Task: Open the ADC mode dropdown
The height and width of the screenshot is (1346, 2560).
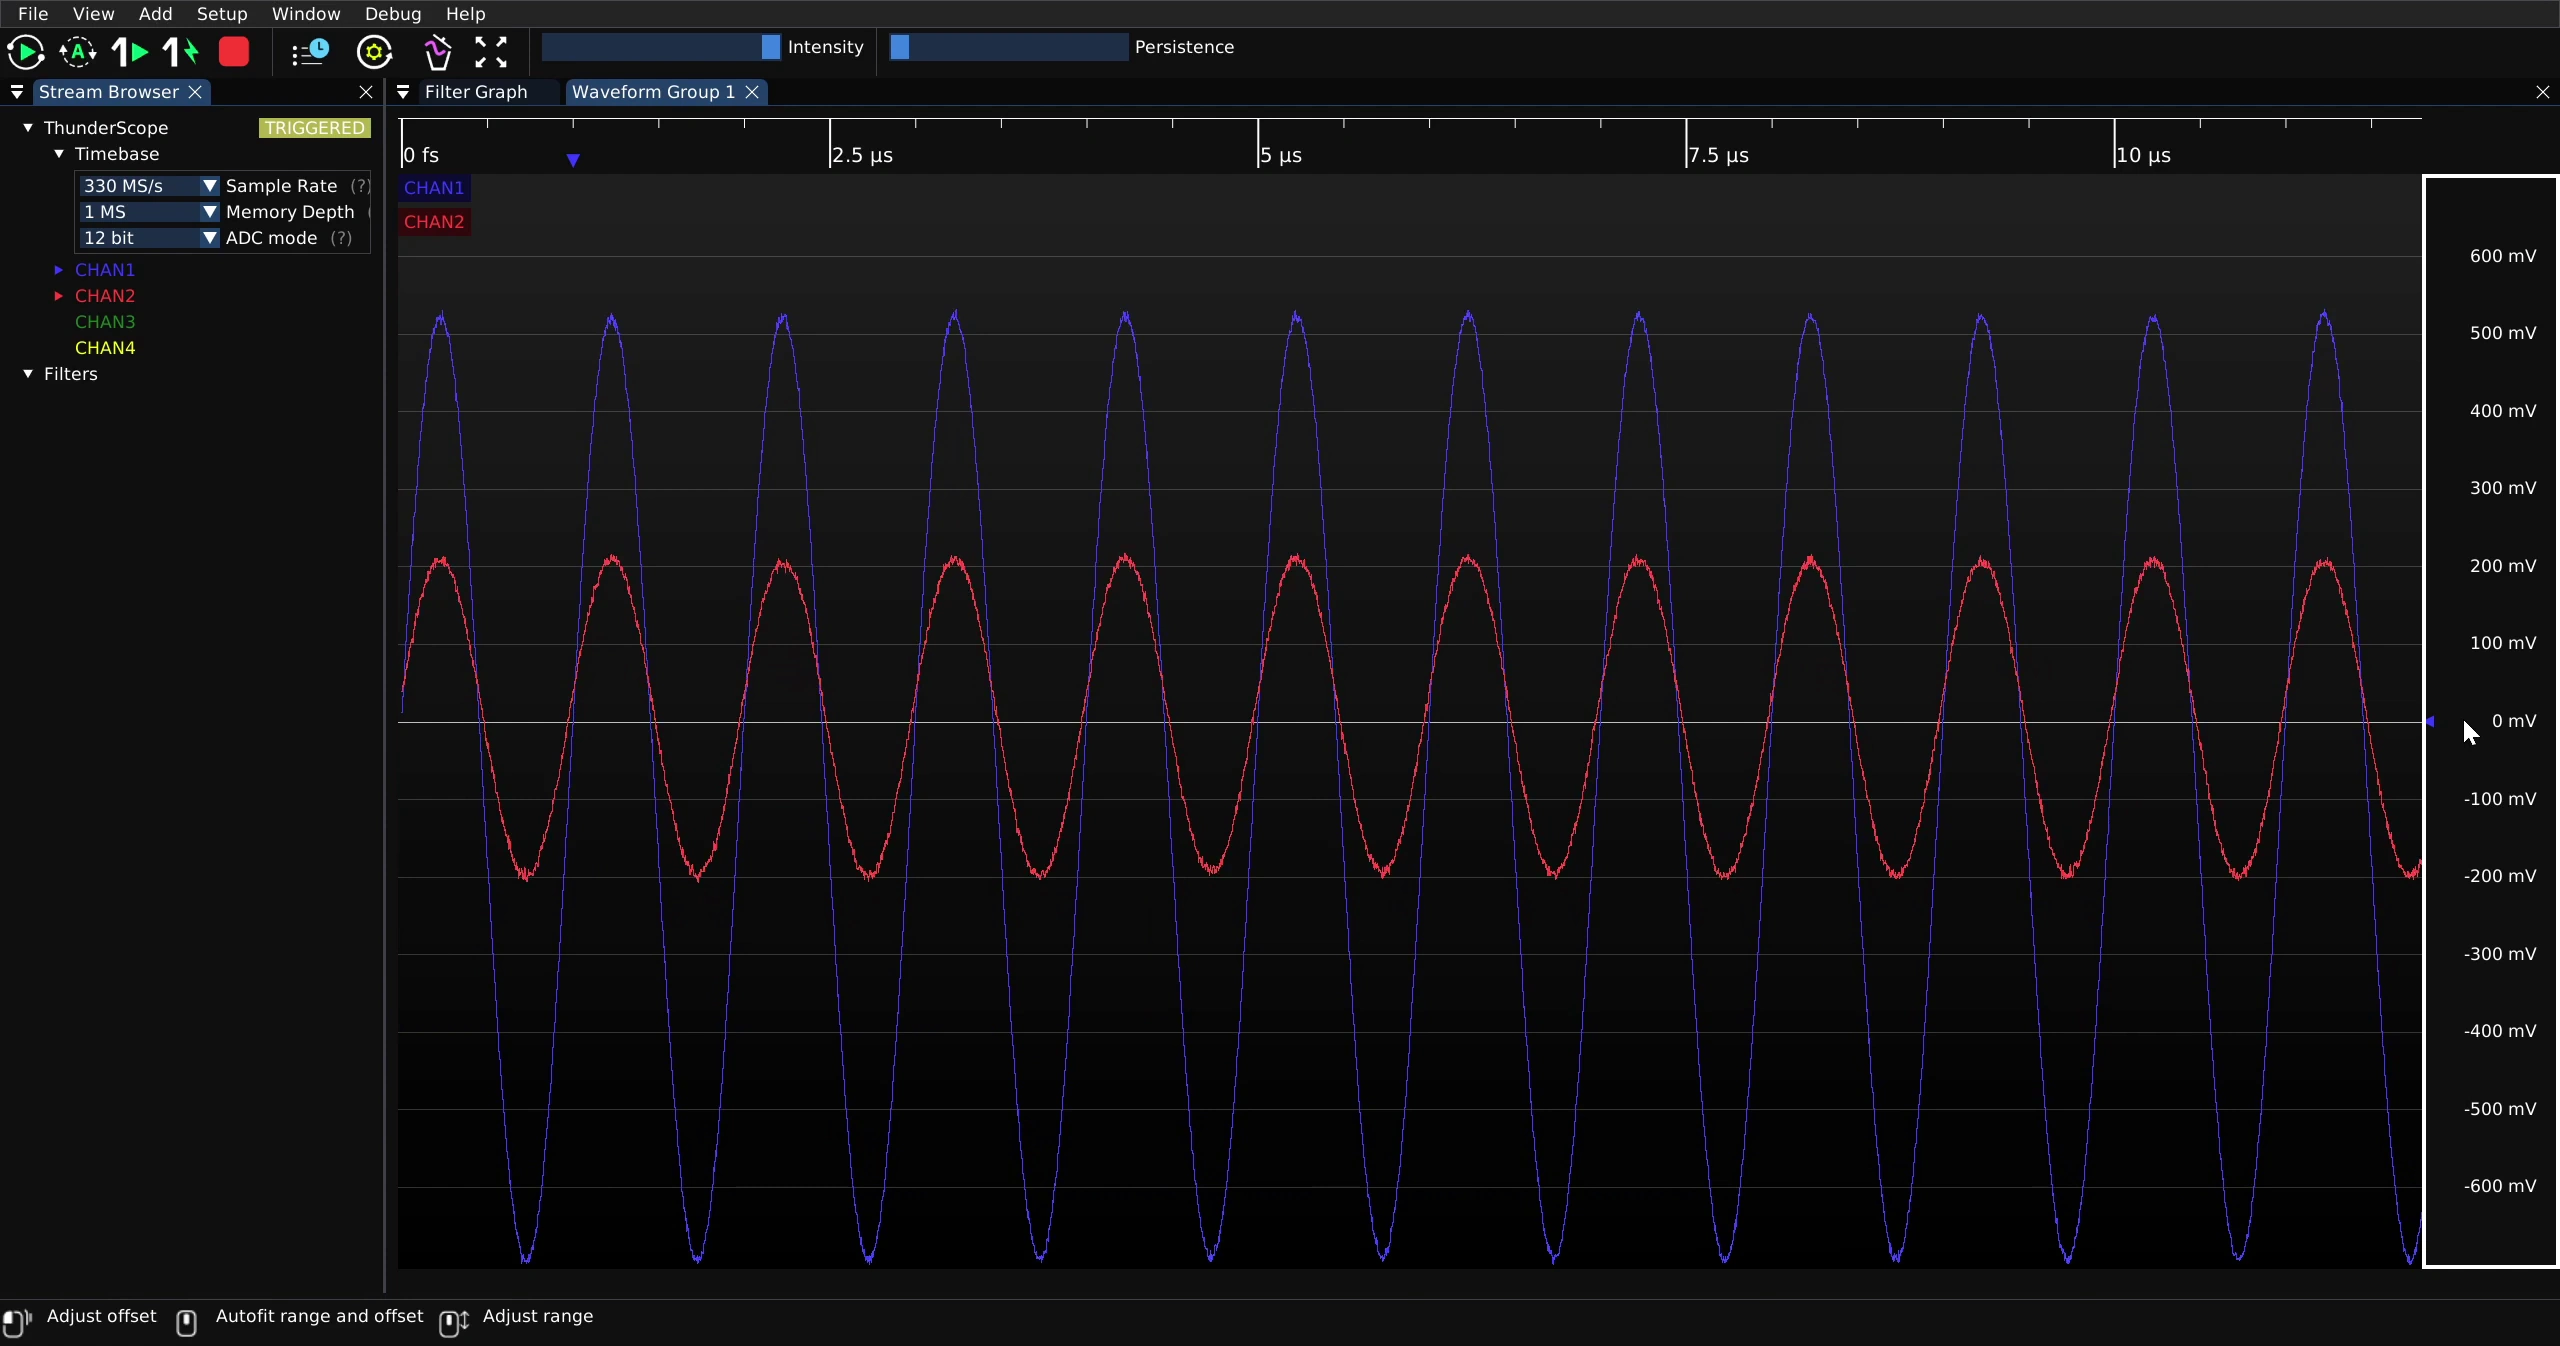Action: click(x=149, y=238)
